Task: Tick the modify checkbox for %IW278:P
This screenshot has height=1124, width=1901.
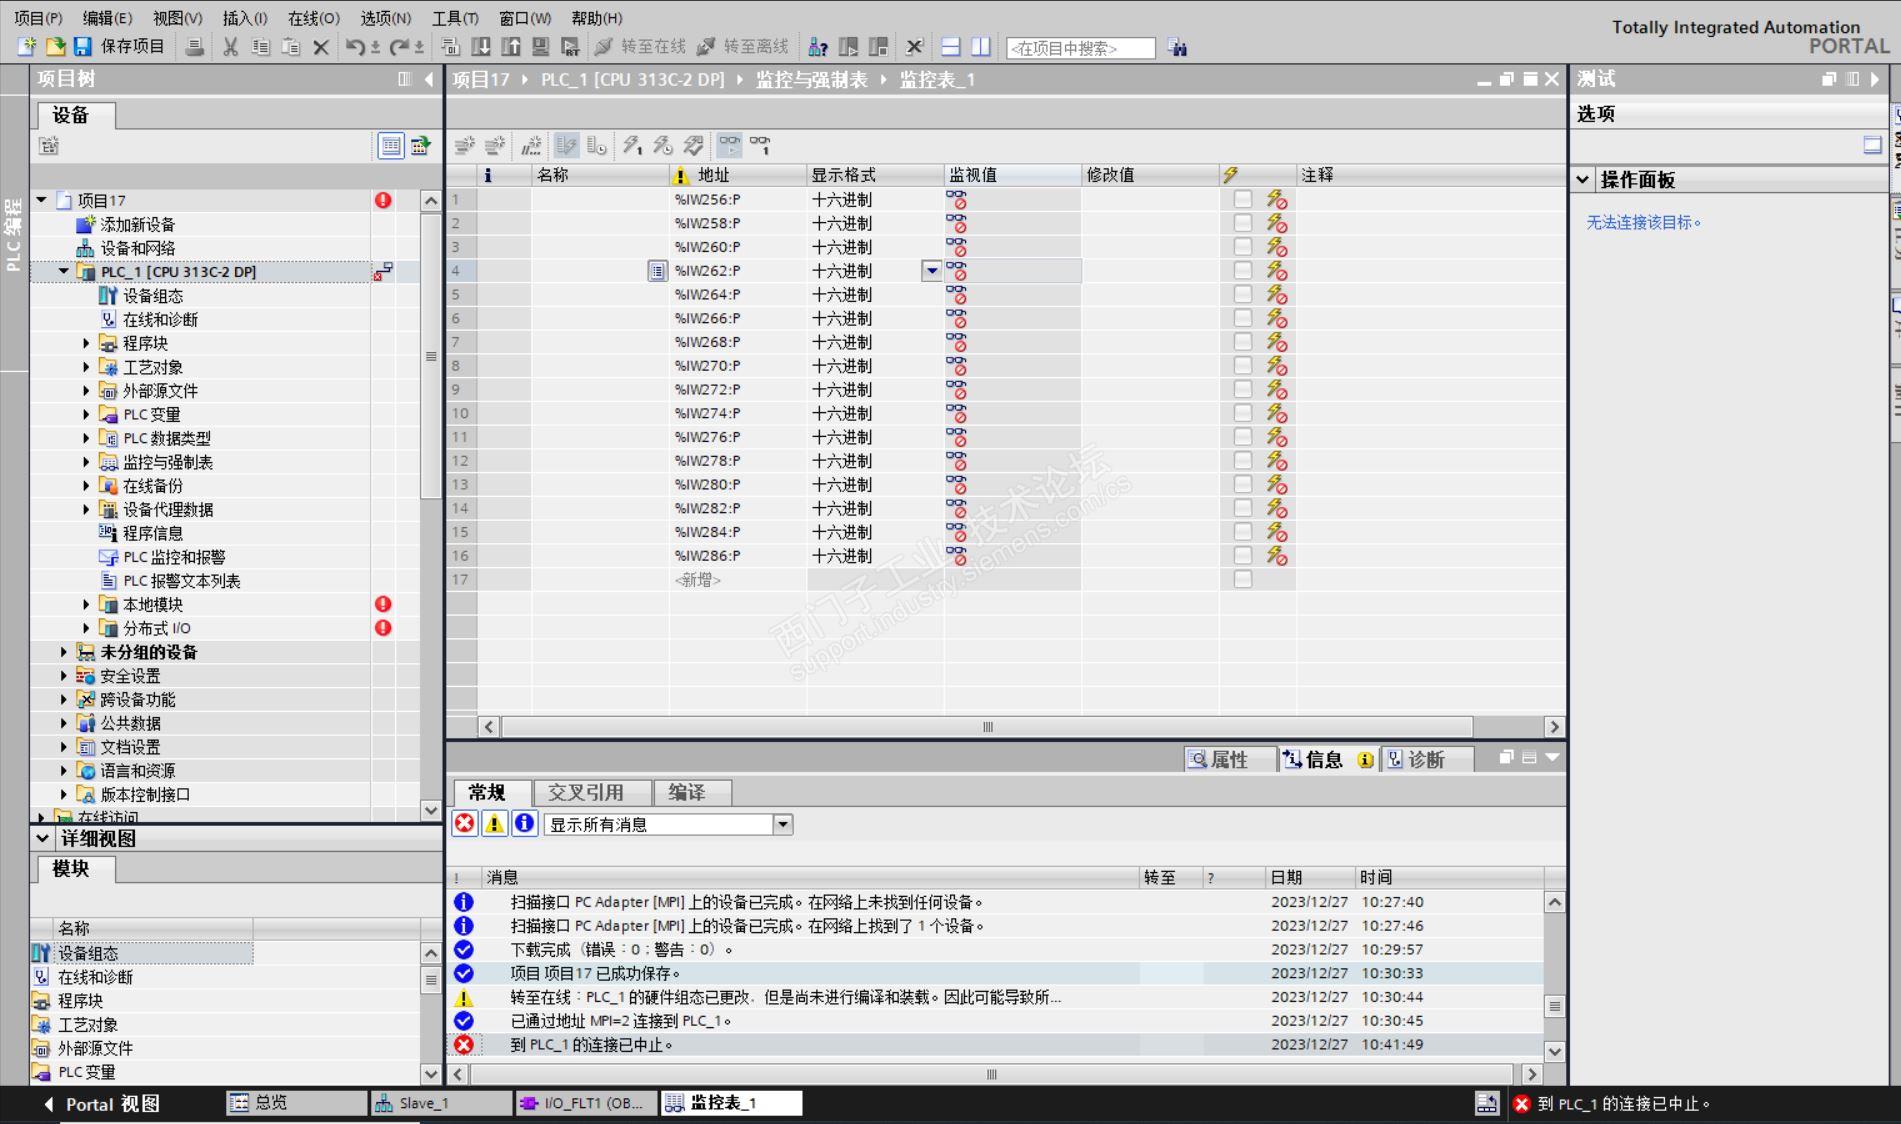Action: (x=1243, y=460)
